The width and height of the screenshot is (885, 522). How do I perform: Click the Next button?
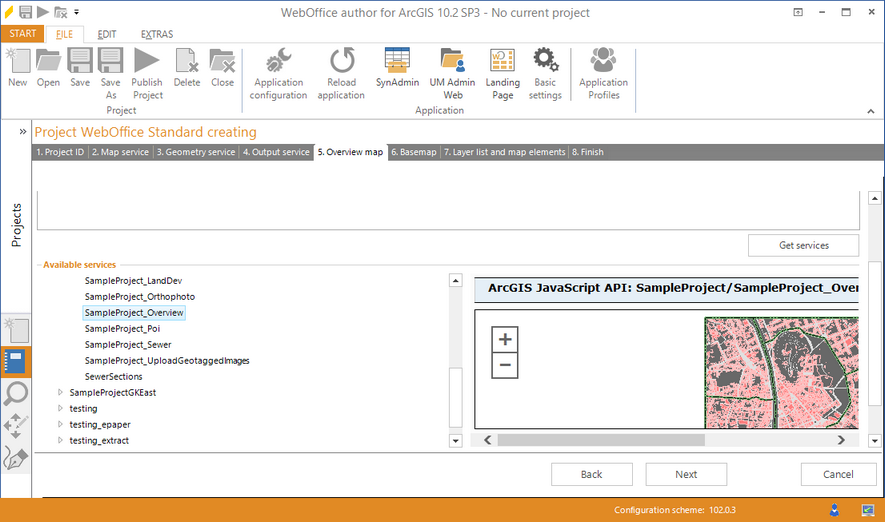(686, 475)
